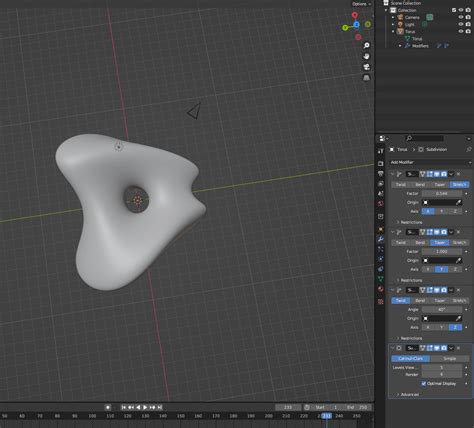
Task: Click the current frame number field
Action: (x=288, y=407)
